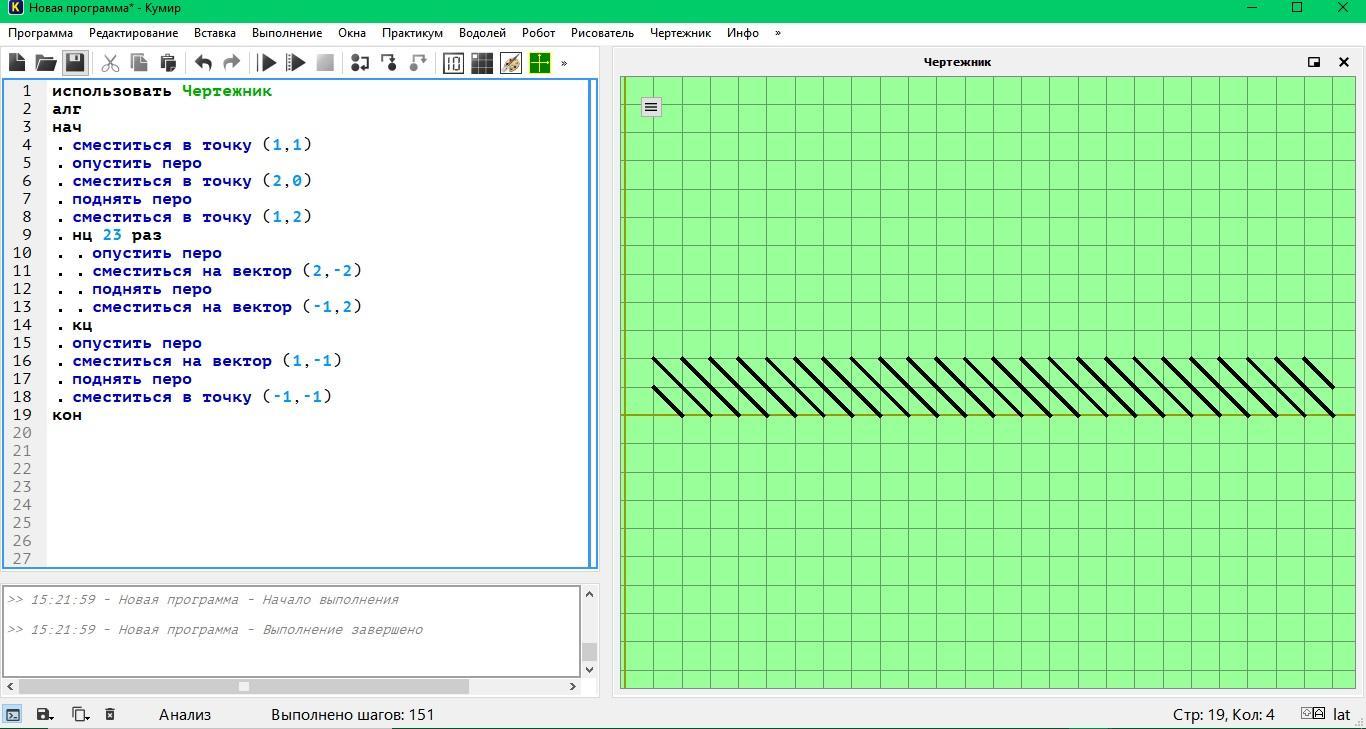Open the Водолей actor window icon
This screenshot has height=729, width=1366.
453,63
